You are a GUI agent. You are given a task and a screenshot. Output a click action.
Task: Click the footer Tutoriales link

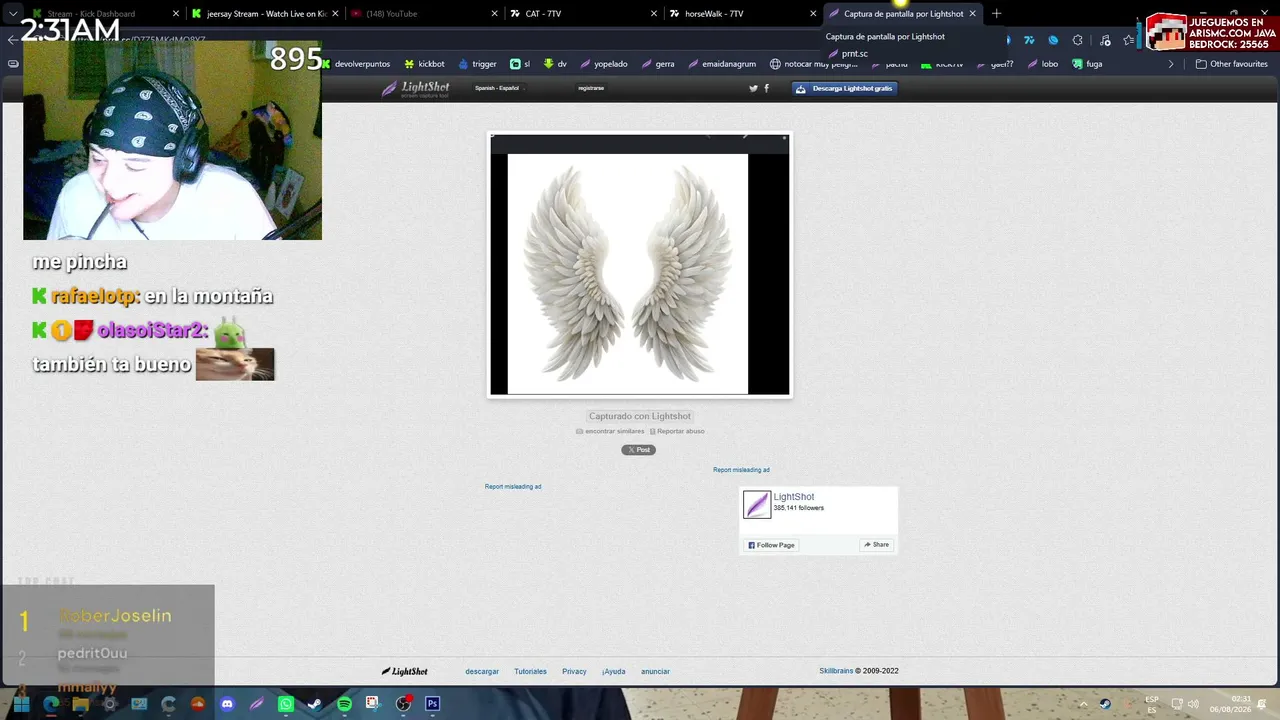point(530,672)
